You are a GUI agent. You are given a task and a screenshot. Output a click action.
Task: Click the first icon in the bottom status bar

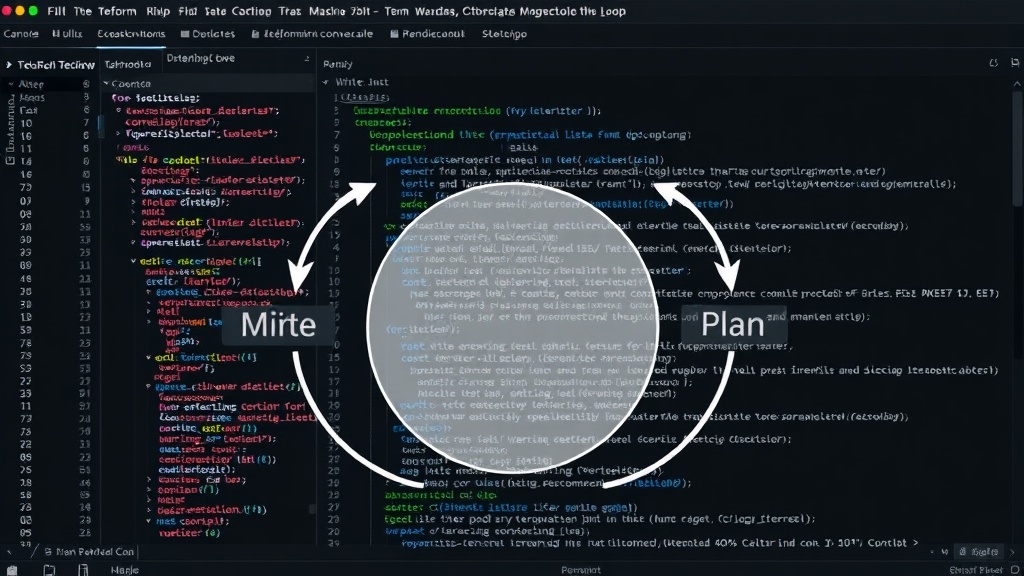pyautogui.click(x=12, y=570)
